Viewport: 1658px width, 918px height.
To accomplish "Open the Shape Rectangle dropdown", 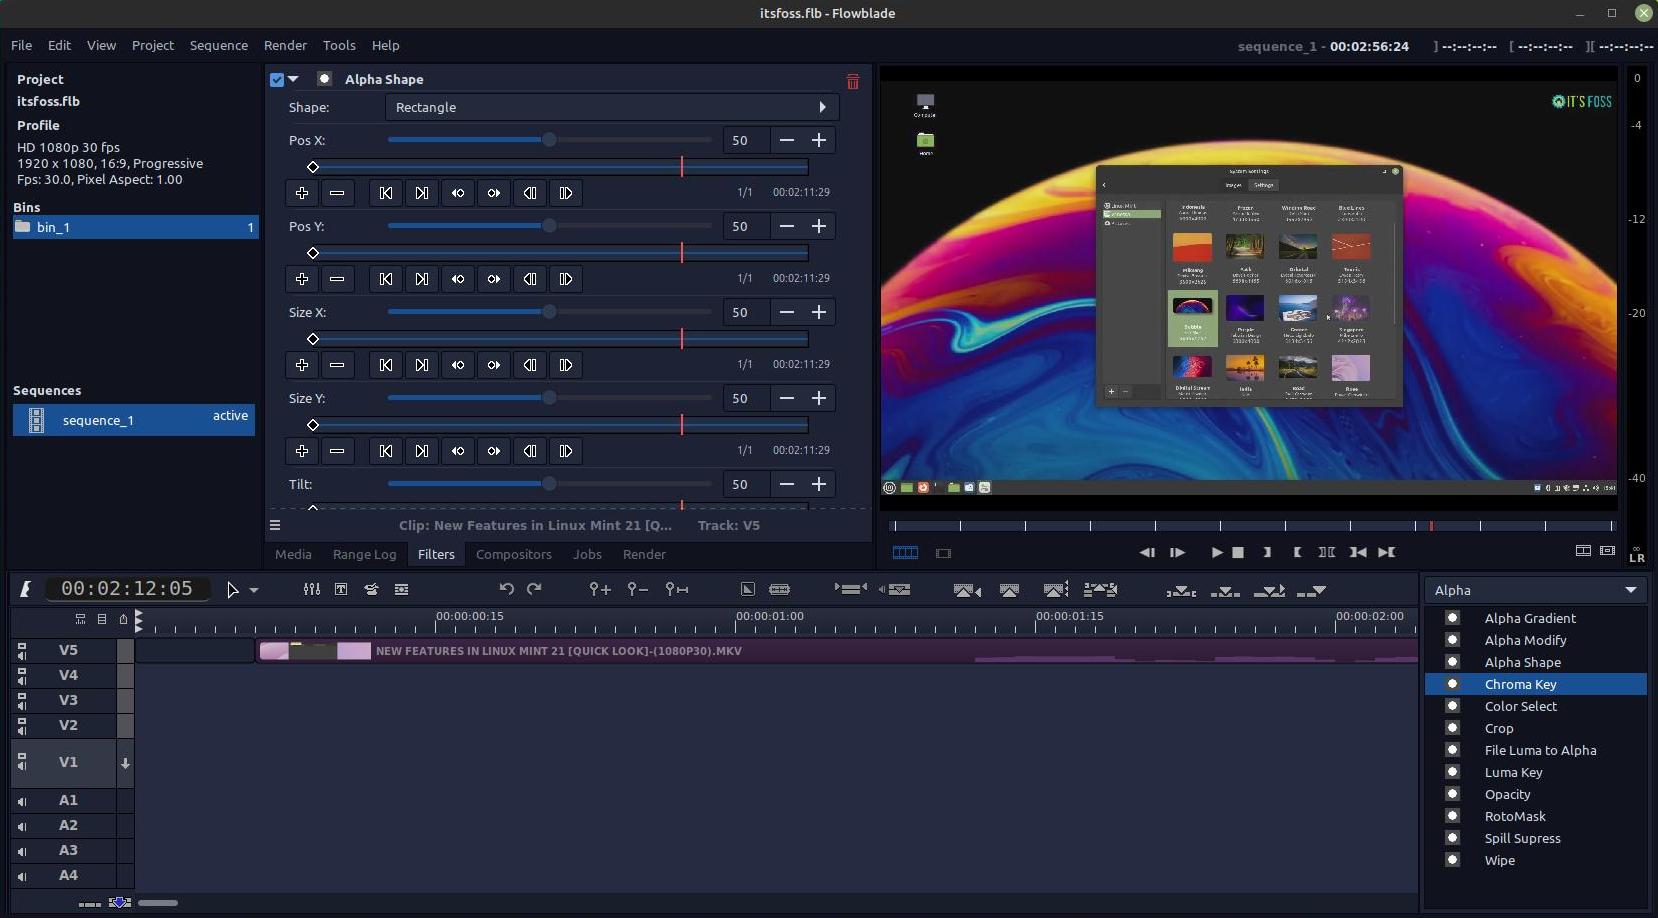I will (612, 107).
